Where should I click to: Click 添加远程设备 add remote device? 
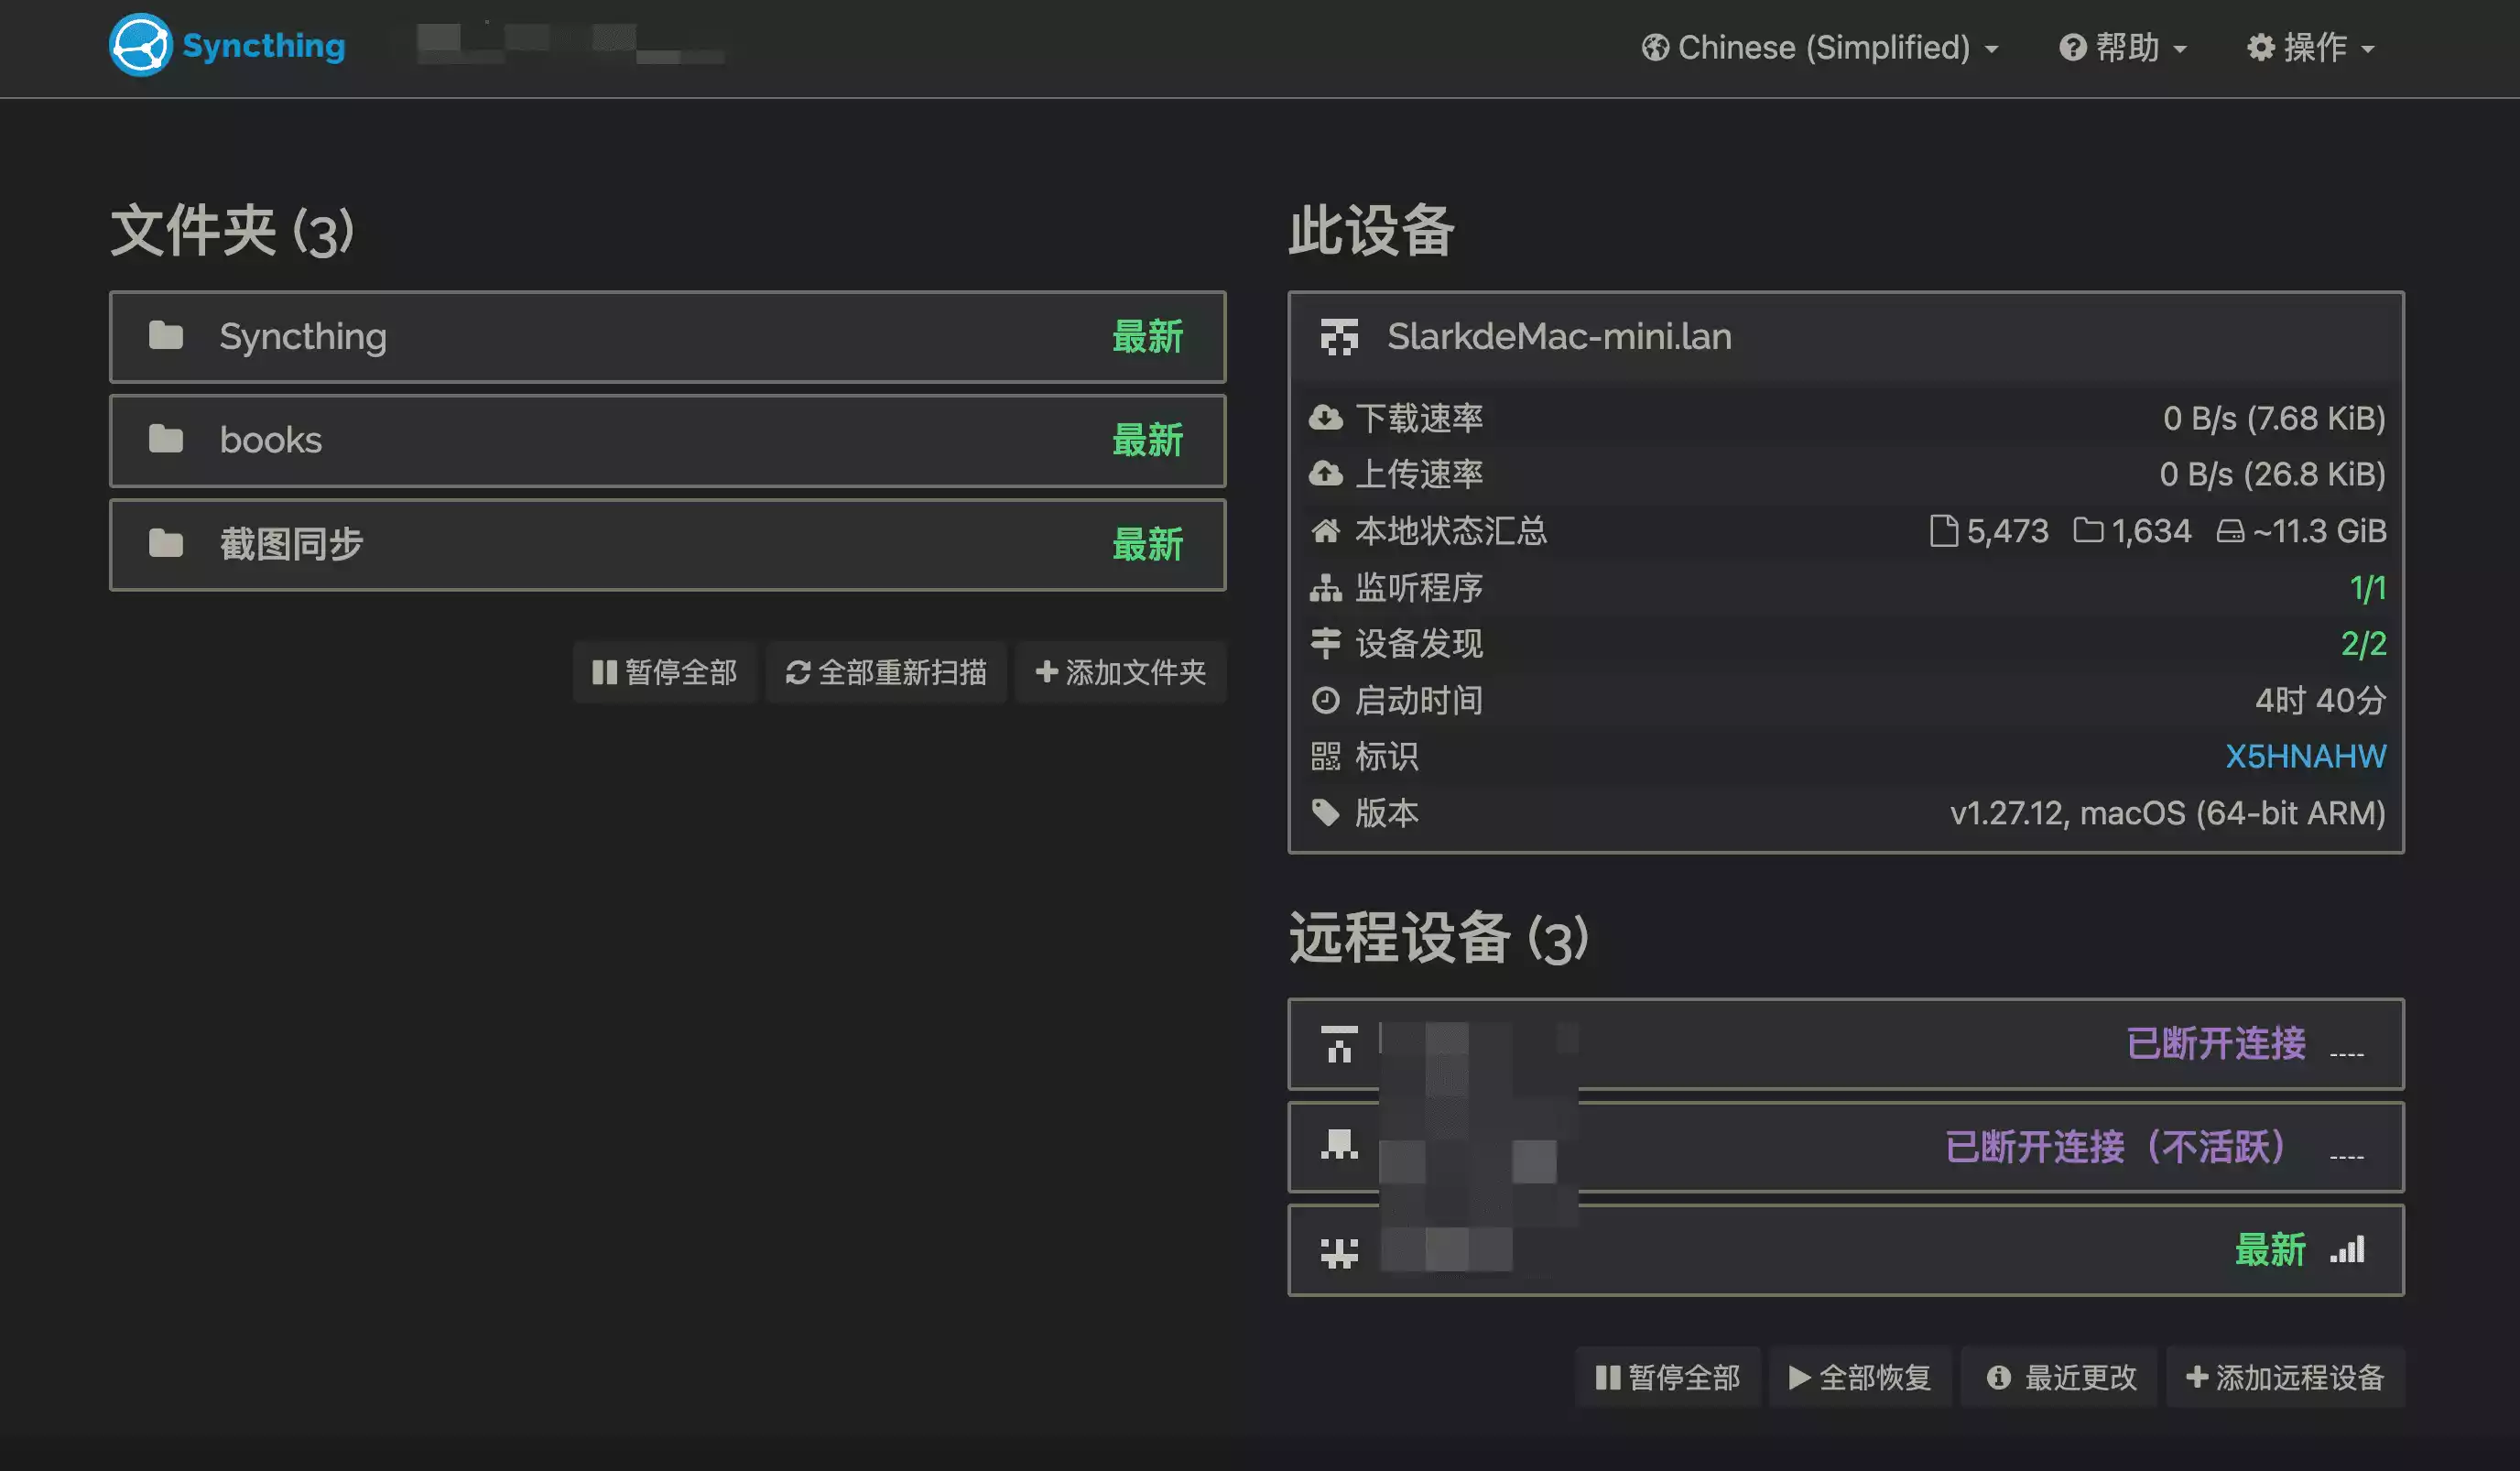2285,1378
